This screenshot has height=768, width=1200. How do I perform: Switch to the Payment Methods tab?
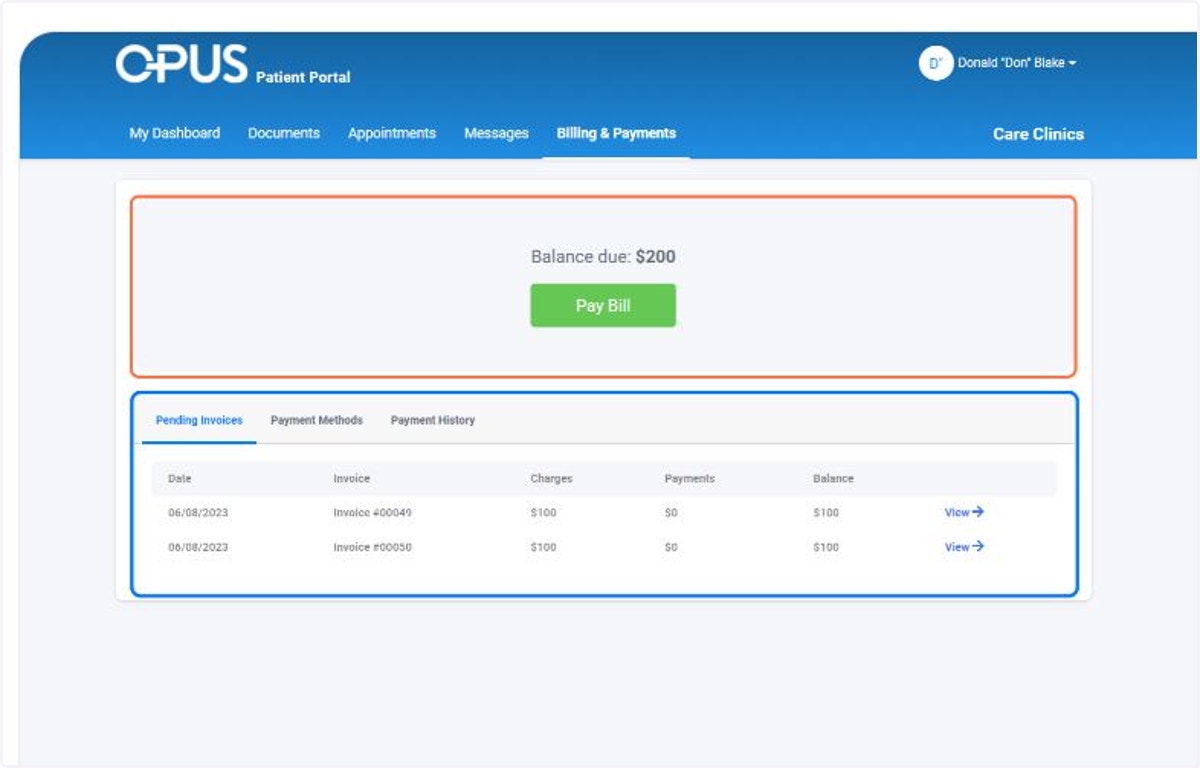pyautogui.click(x=317, y=420)
